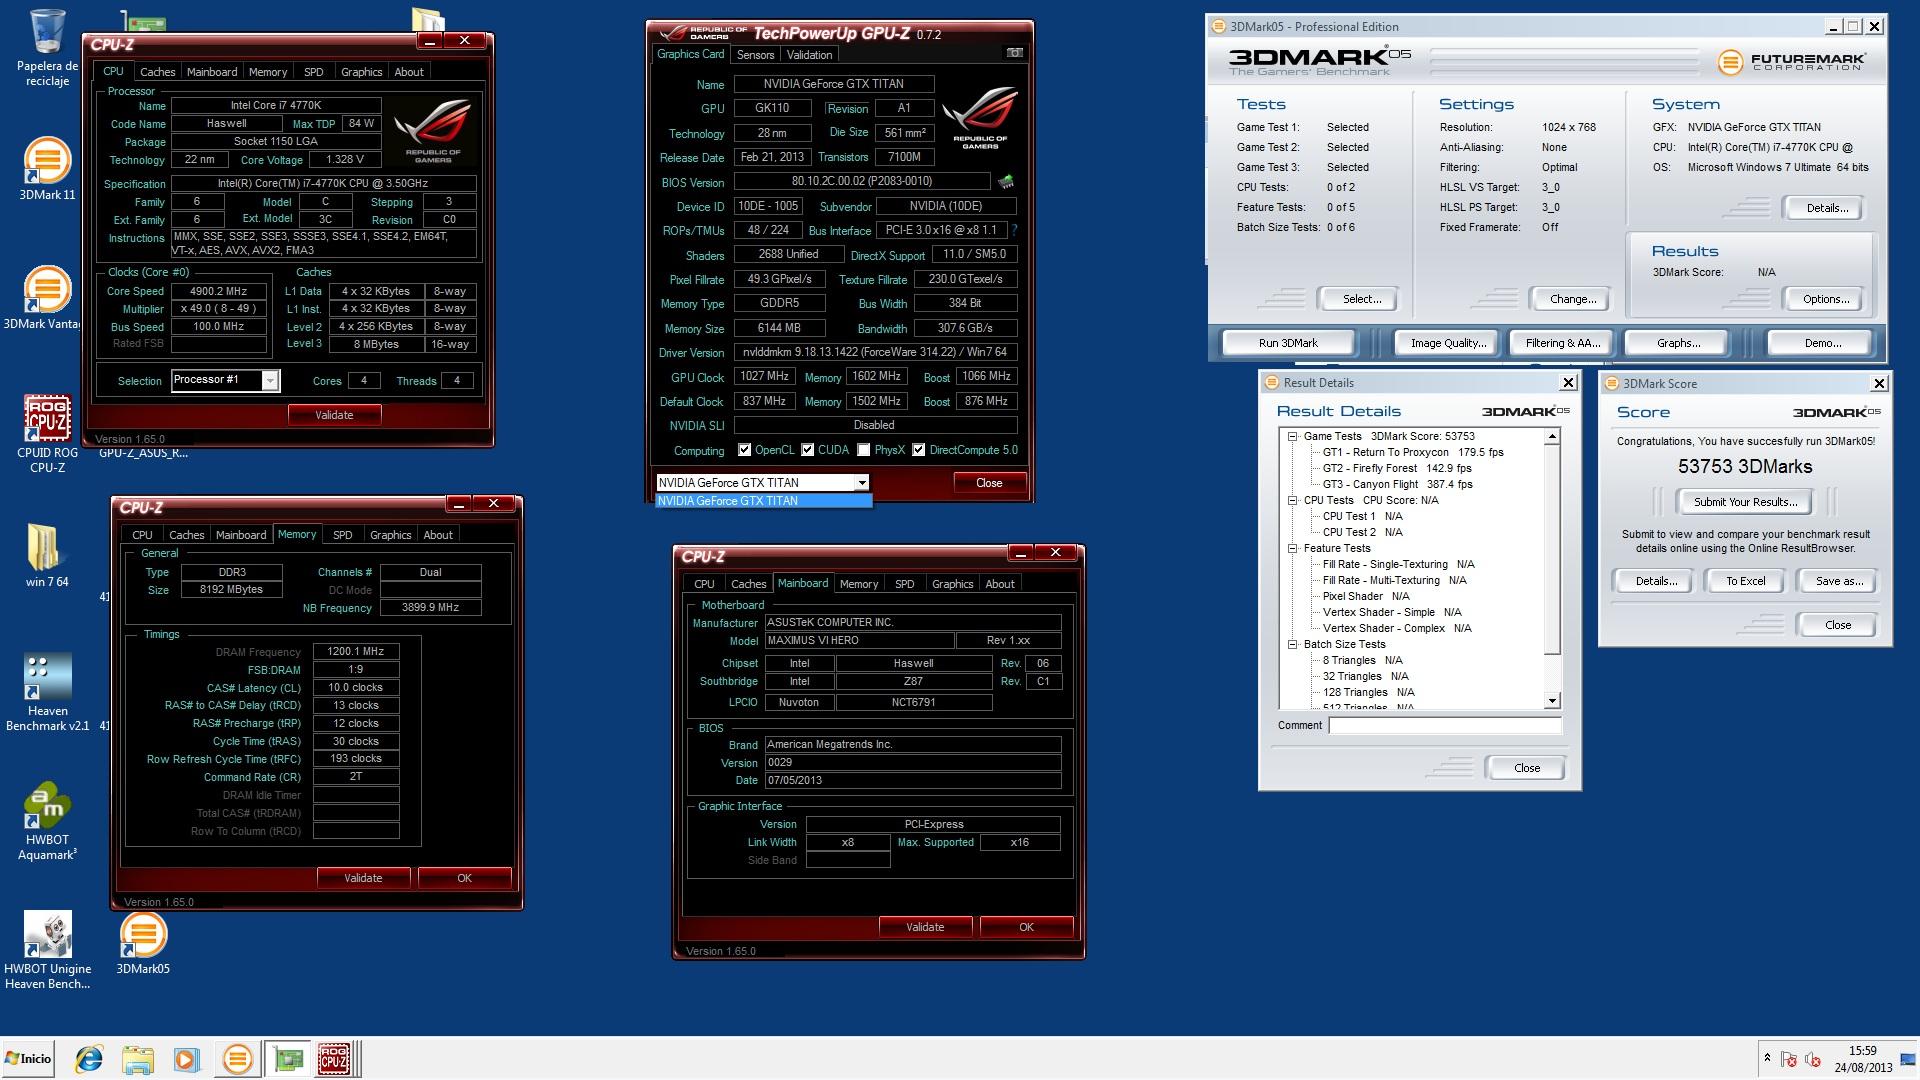Click Options button under Results

coord(1826,299)
